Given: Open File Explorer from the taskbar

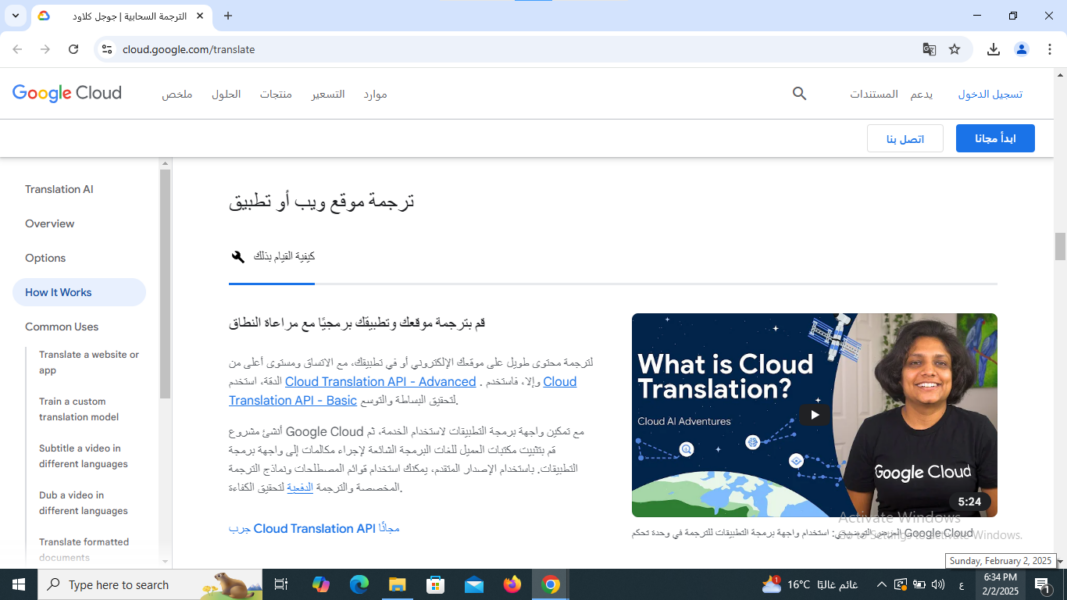Looking at the screenshot, I should click(397, 584).
